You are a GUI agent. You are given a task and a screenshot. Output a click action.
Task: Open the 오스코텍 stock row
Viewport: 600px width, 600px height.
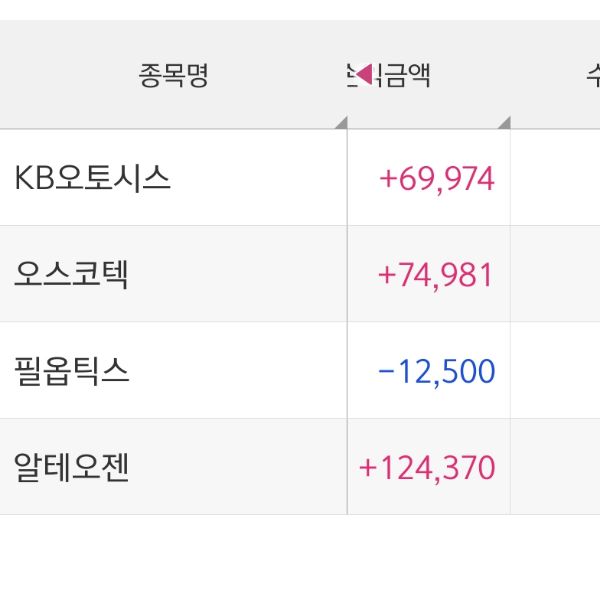pos(71,274)
